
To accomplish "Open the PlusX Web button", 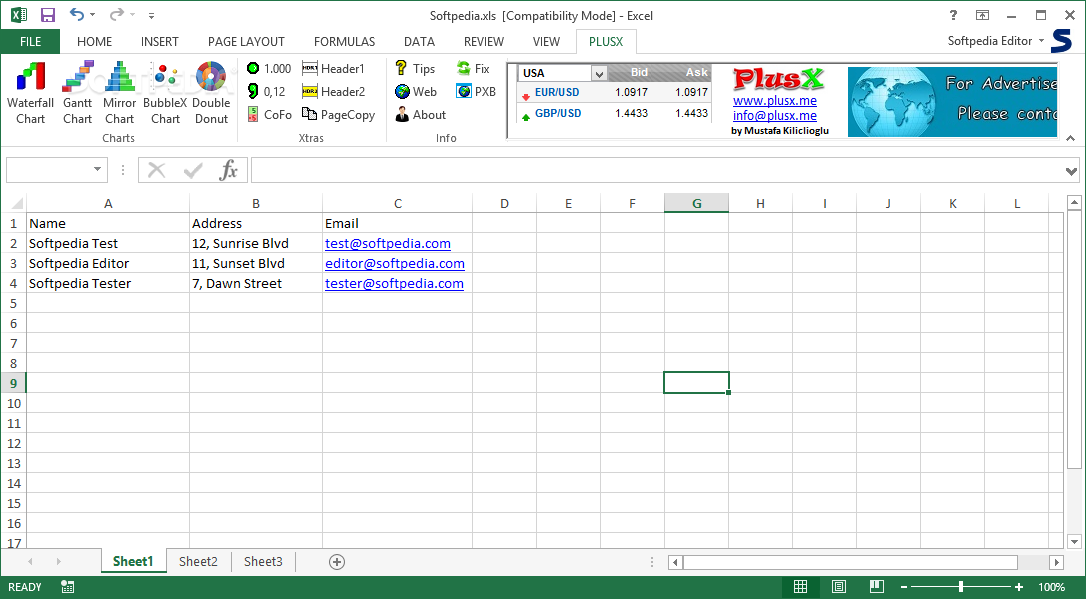I will (416, 91).
